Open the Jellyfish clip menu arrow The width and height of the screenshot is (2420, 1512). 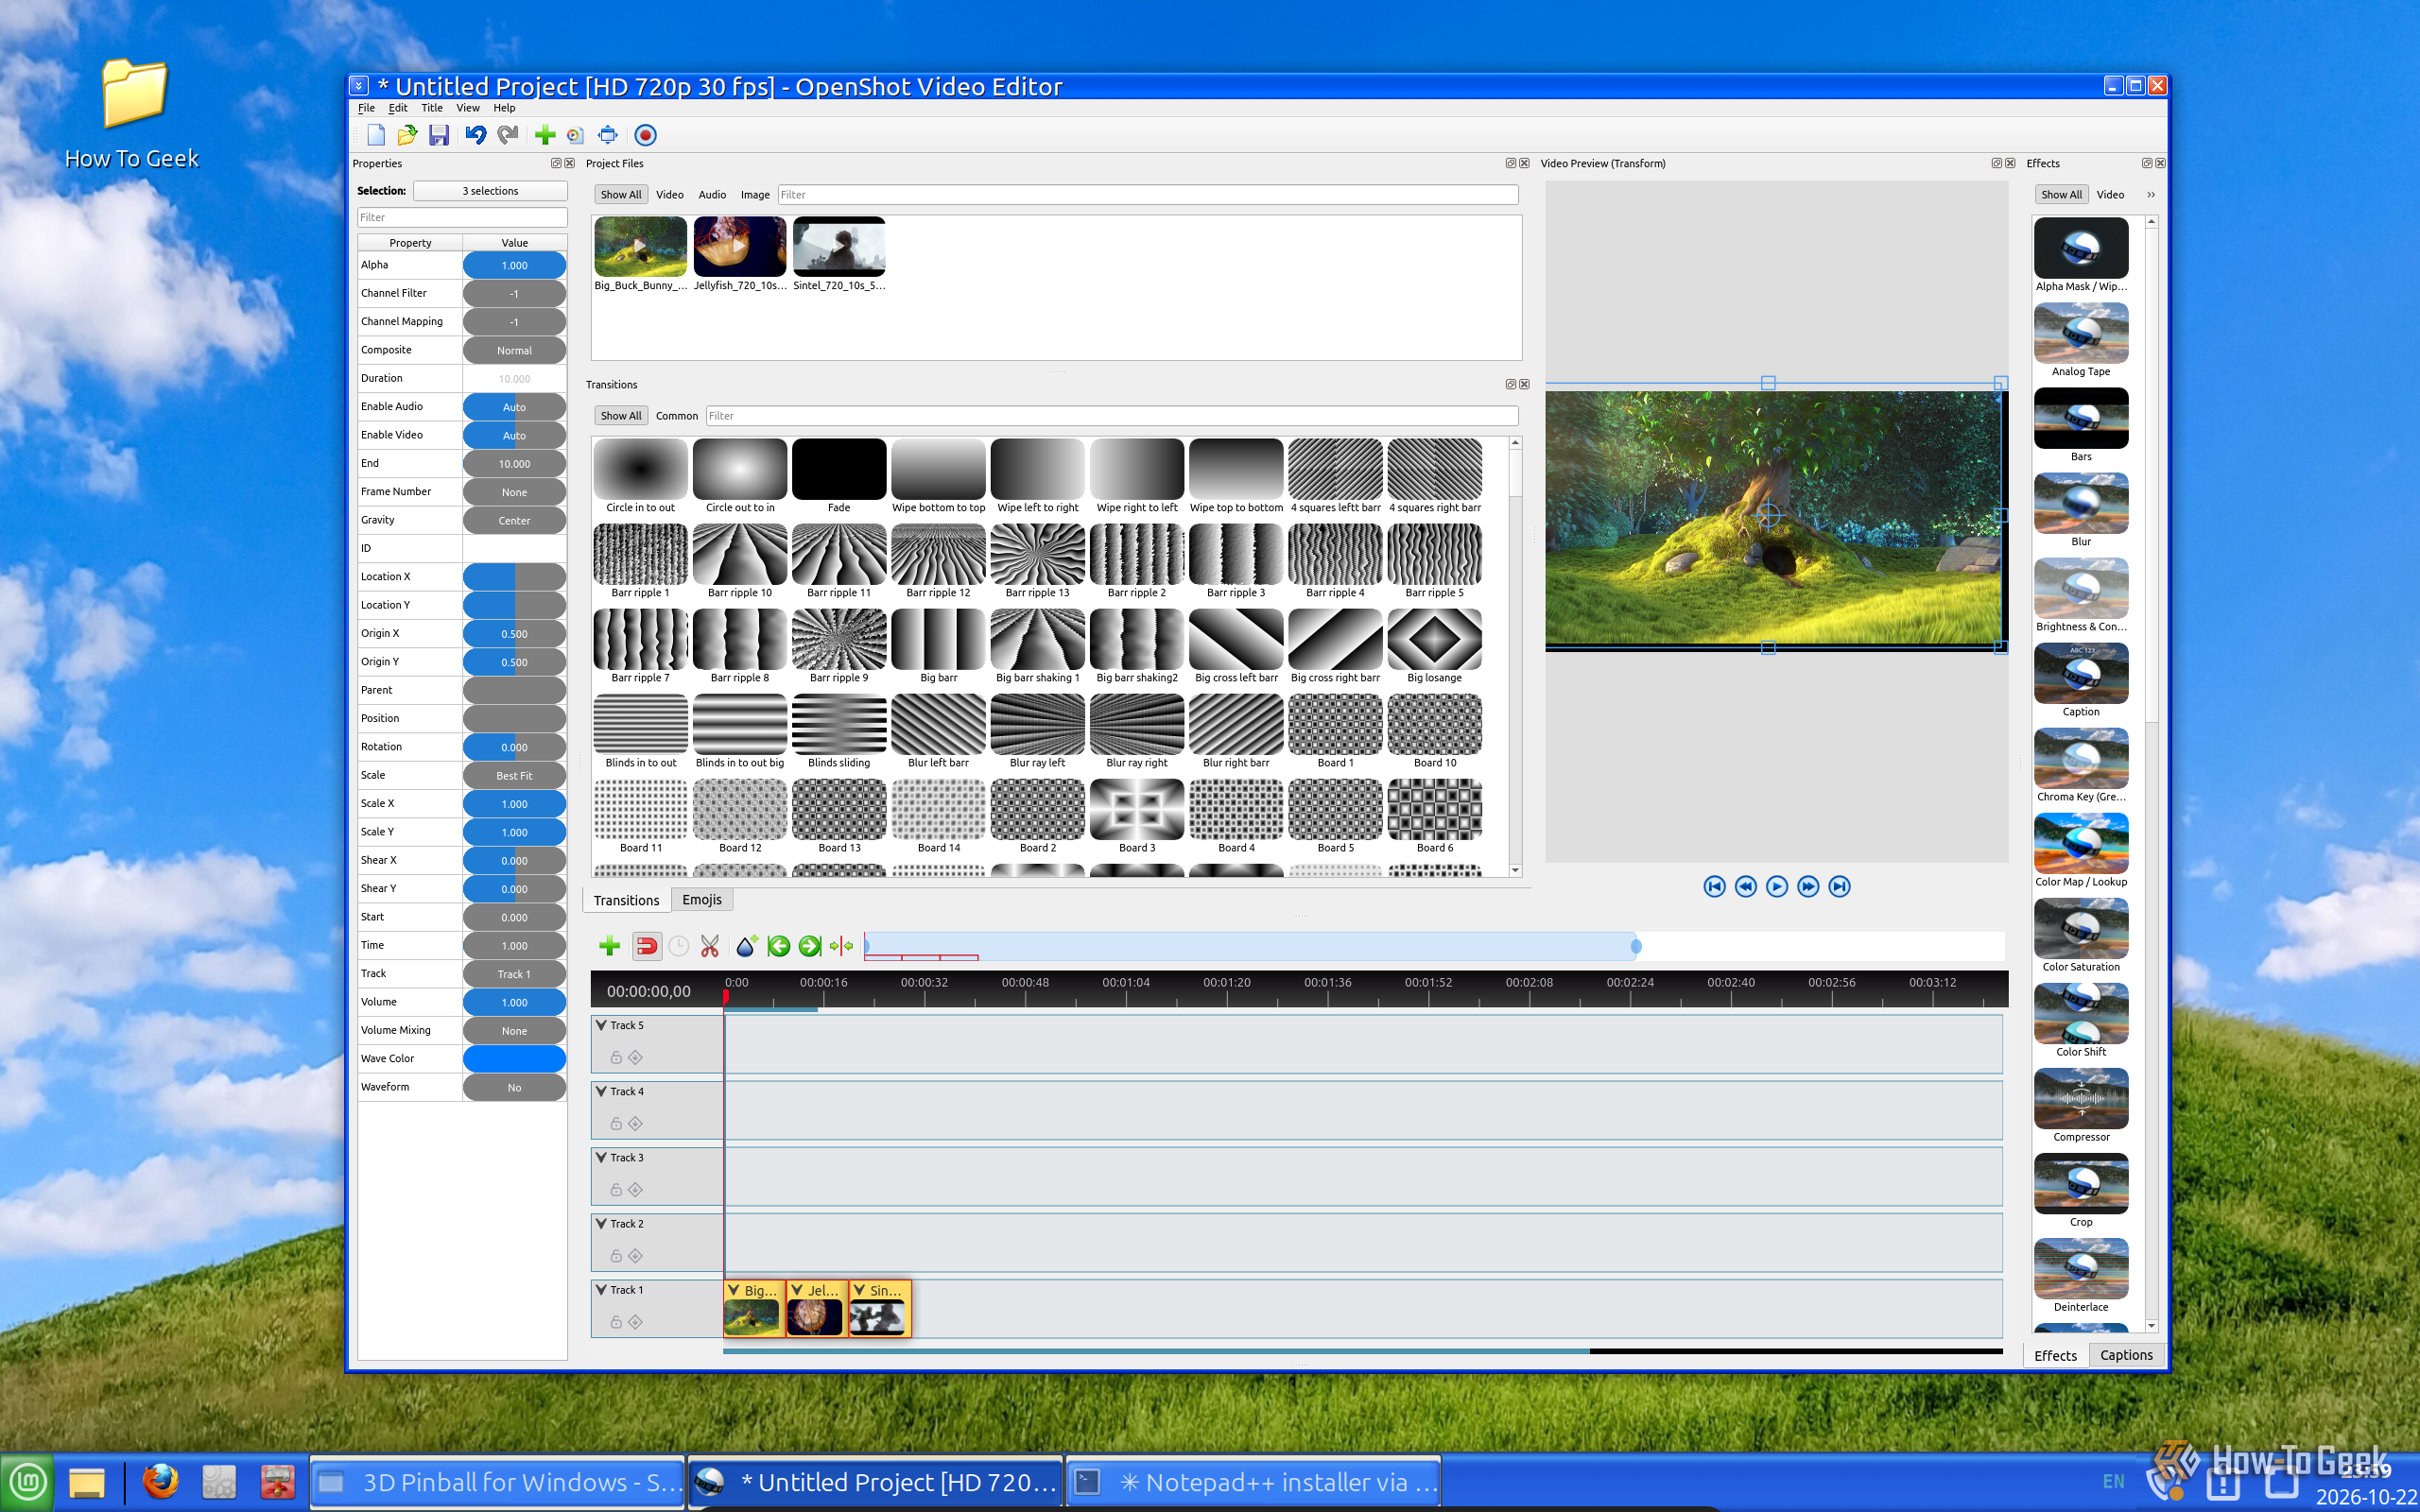pyautogui.click(x=797, y=1290)
